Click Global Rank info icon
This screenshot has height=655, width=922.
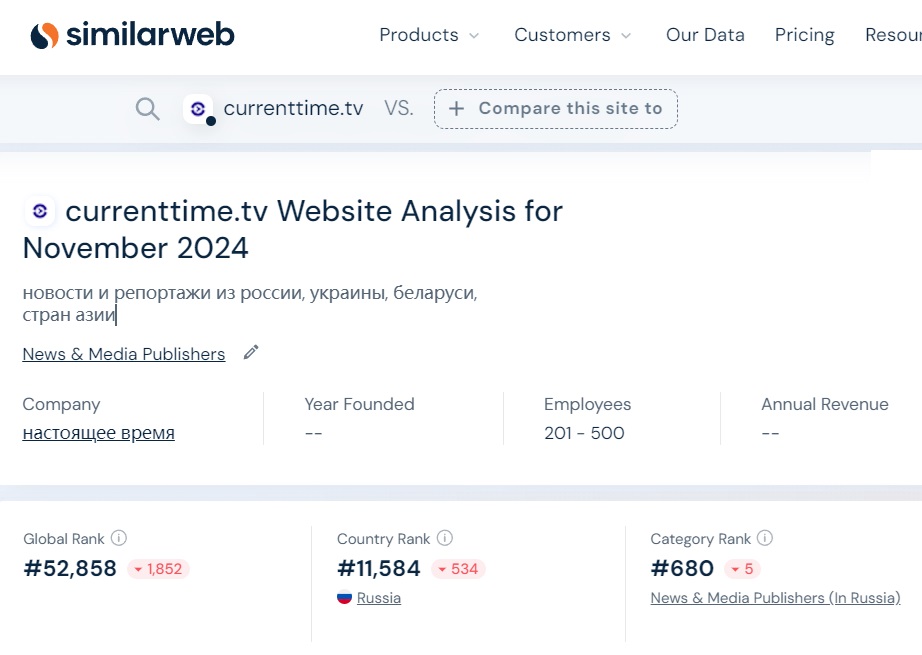(119, 537)
